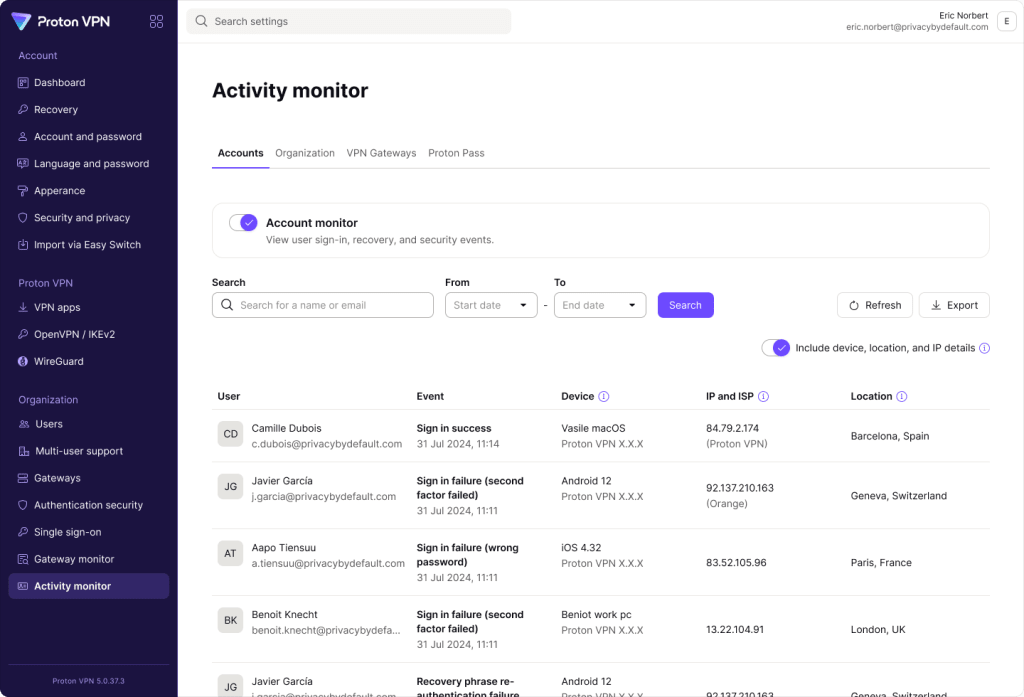Viewport: 1024px width, 697px height.
Task: Click the BK avatar for Benoit Knecht
Action: pyautogui.click(x=231, y=620)
